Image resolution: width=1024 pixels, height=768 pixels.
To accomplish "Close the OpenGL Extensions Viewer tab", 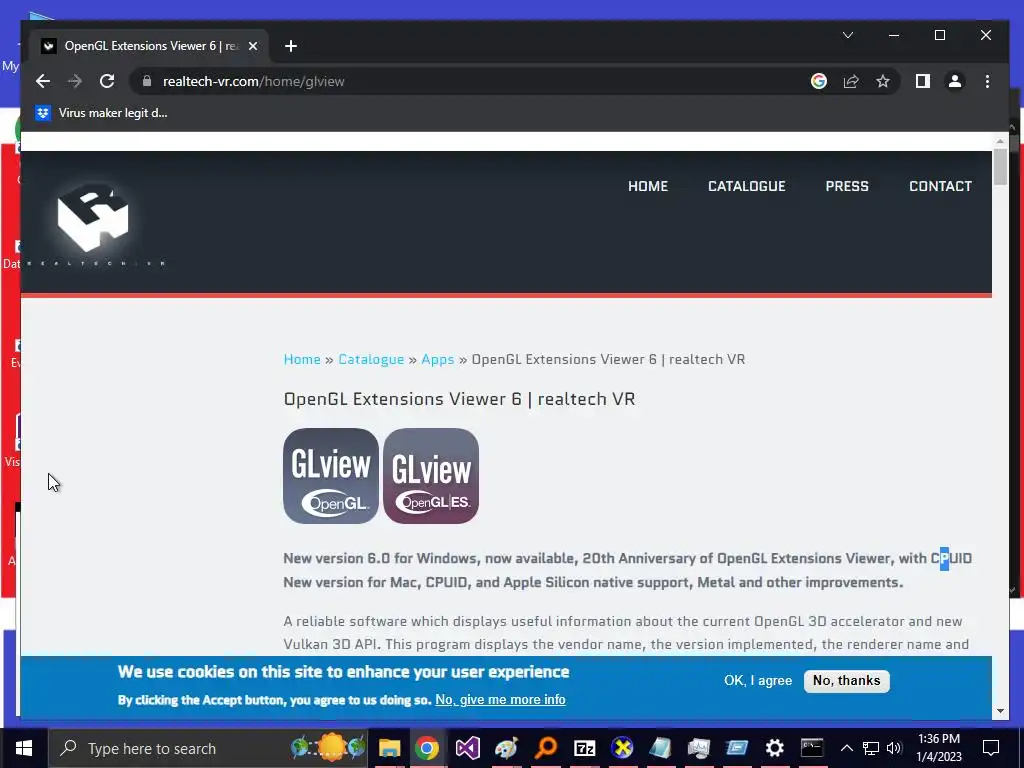I will tap(253, 46).
